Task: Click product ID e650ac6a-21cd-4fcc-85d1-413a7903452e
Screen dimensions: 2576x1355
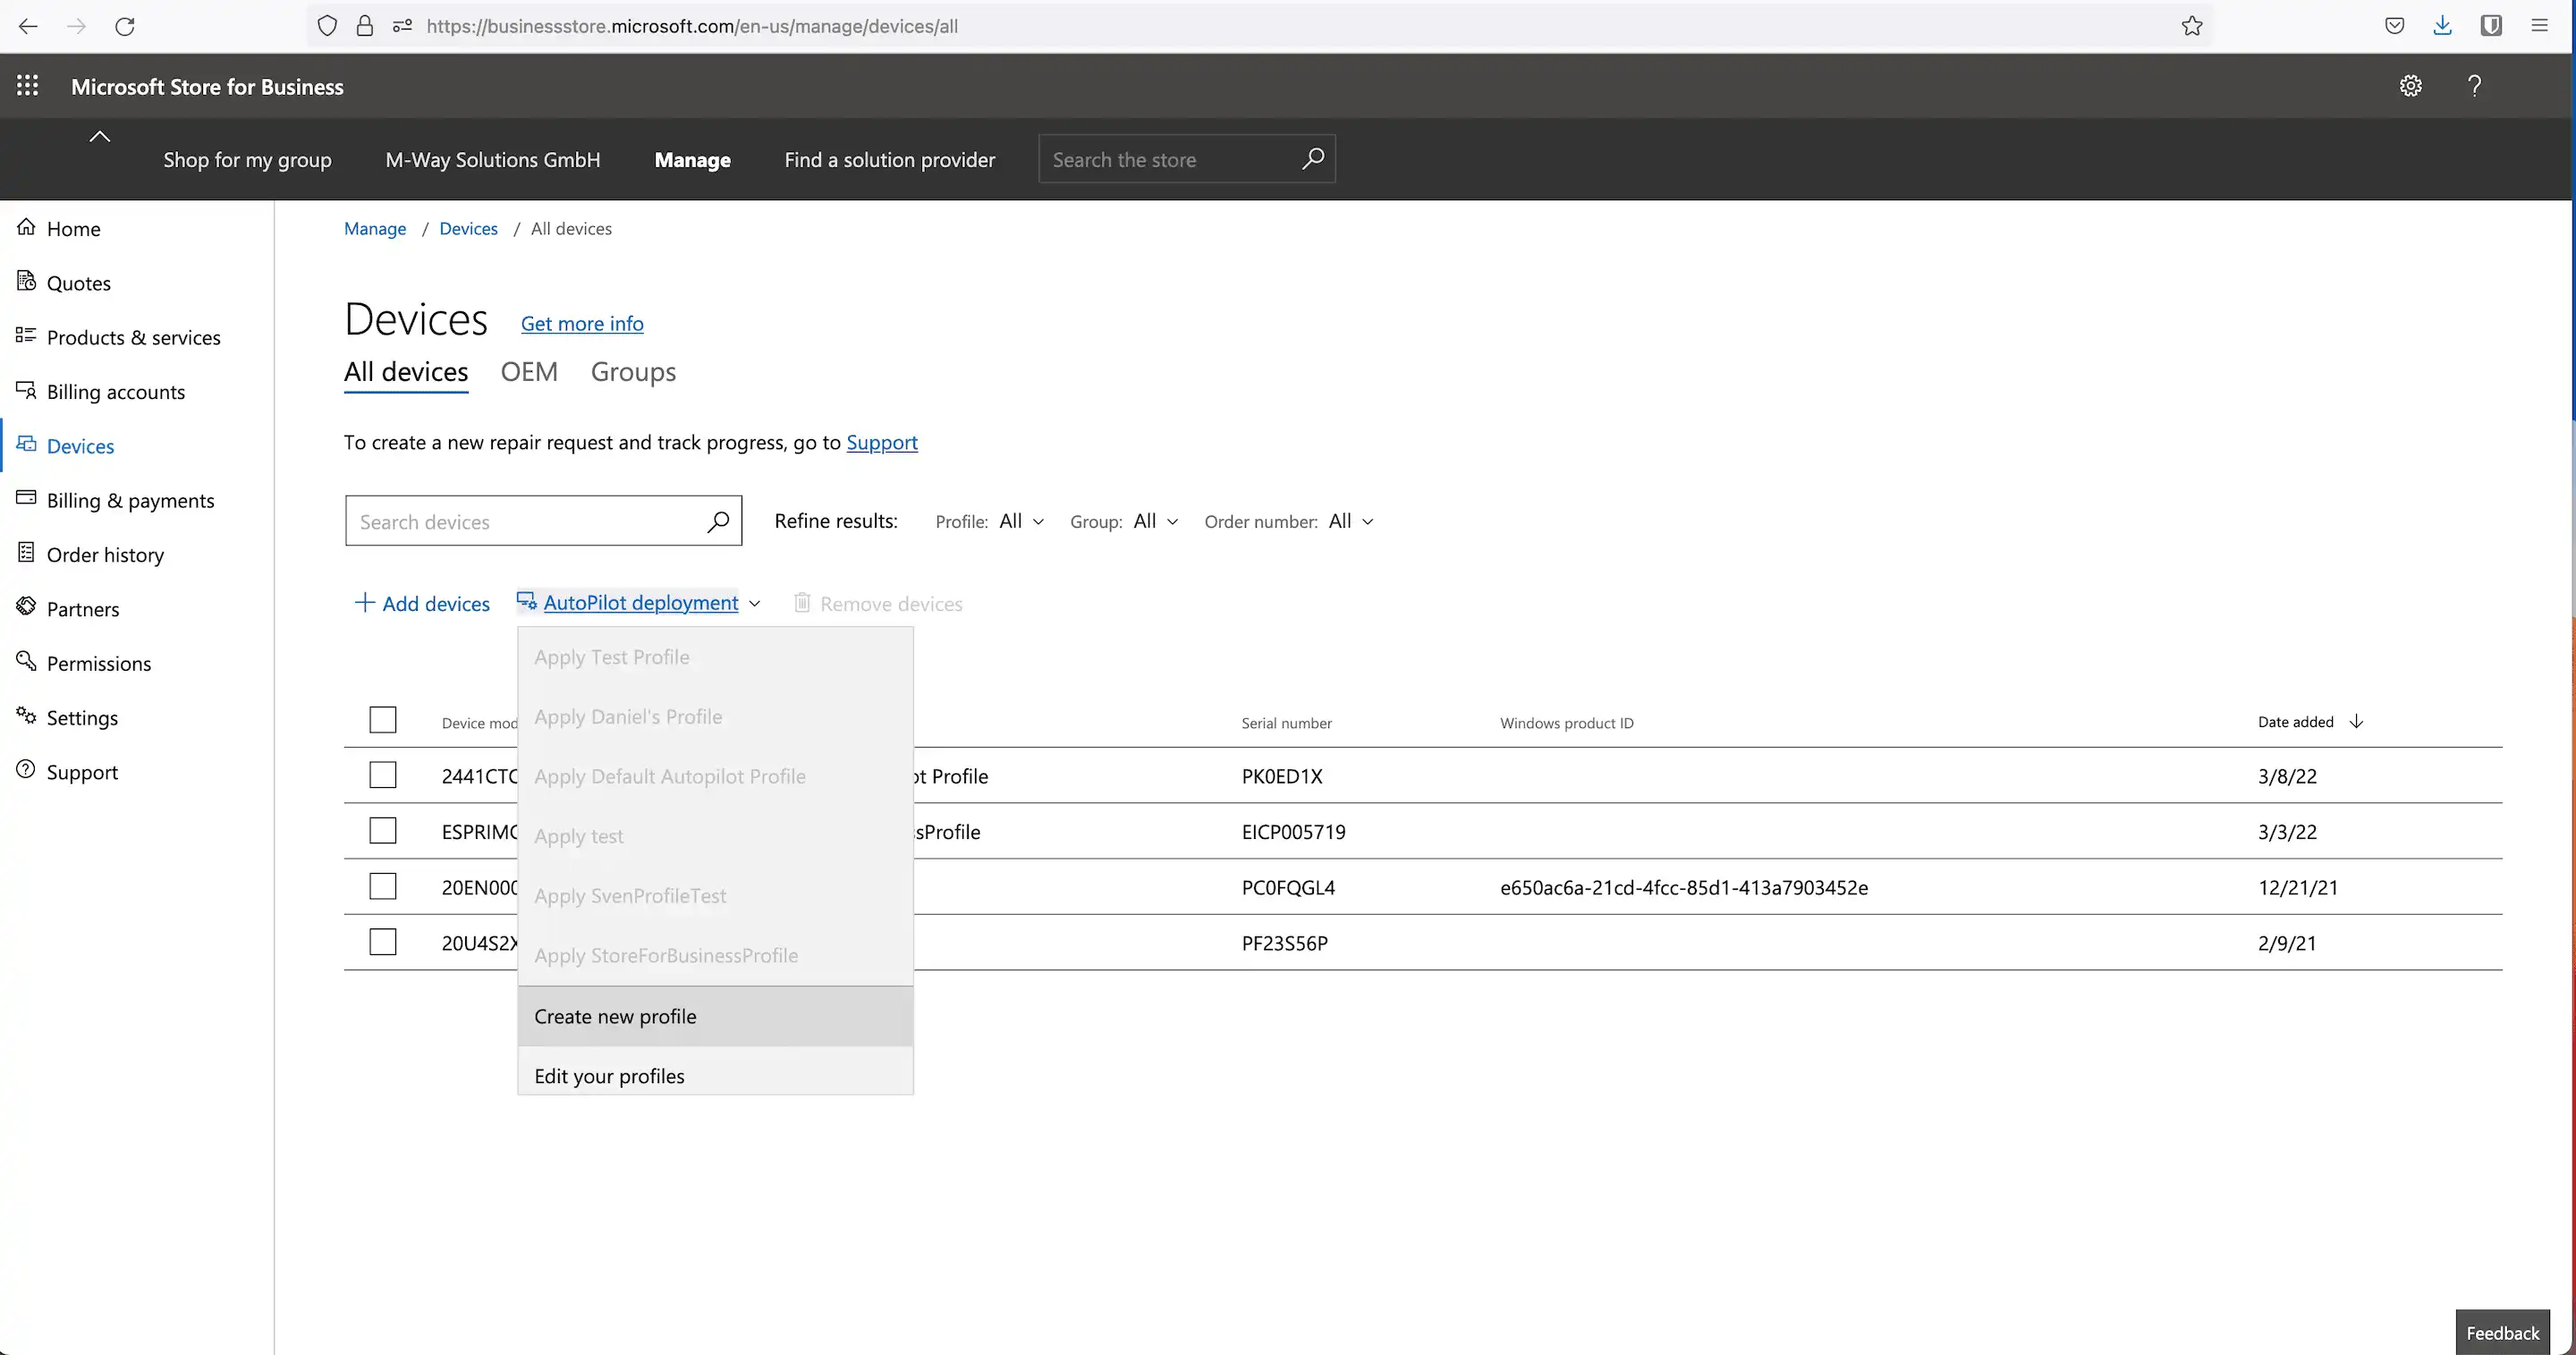Action: coord(1684,887)
